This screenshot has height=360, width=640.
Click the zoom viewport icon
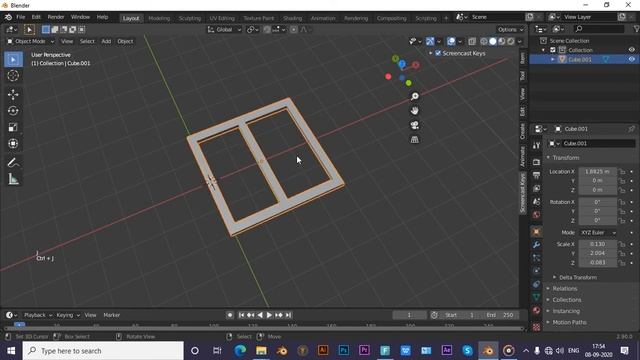point(415,96)
